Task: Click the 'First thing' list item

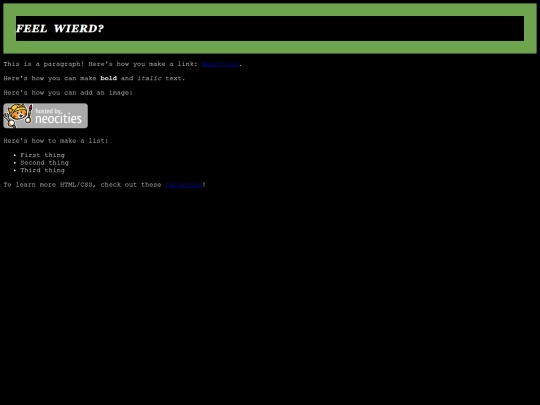Action: pyautogui.click(x=42, y=155)
